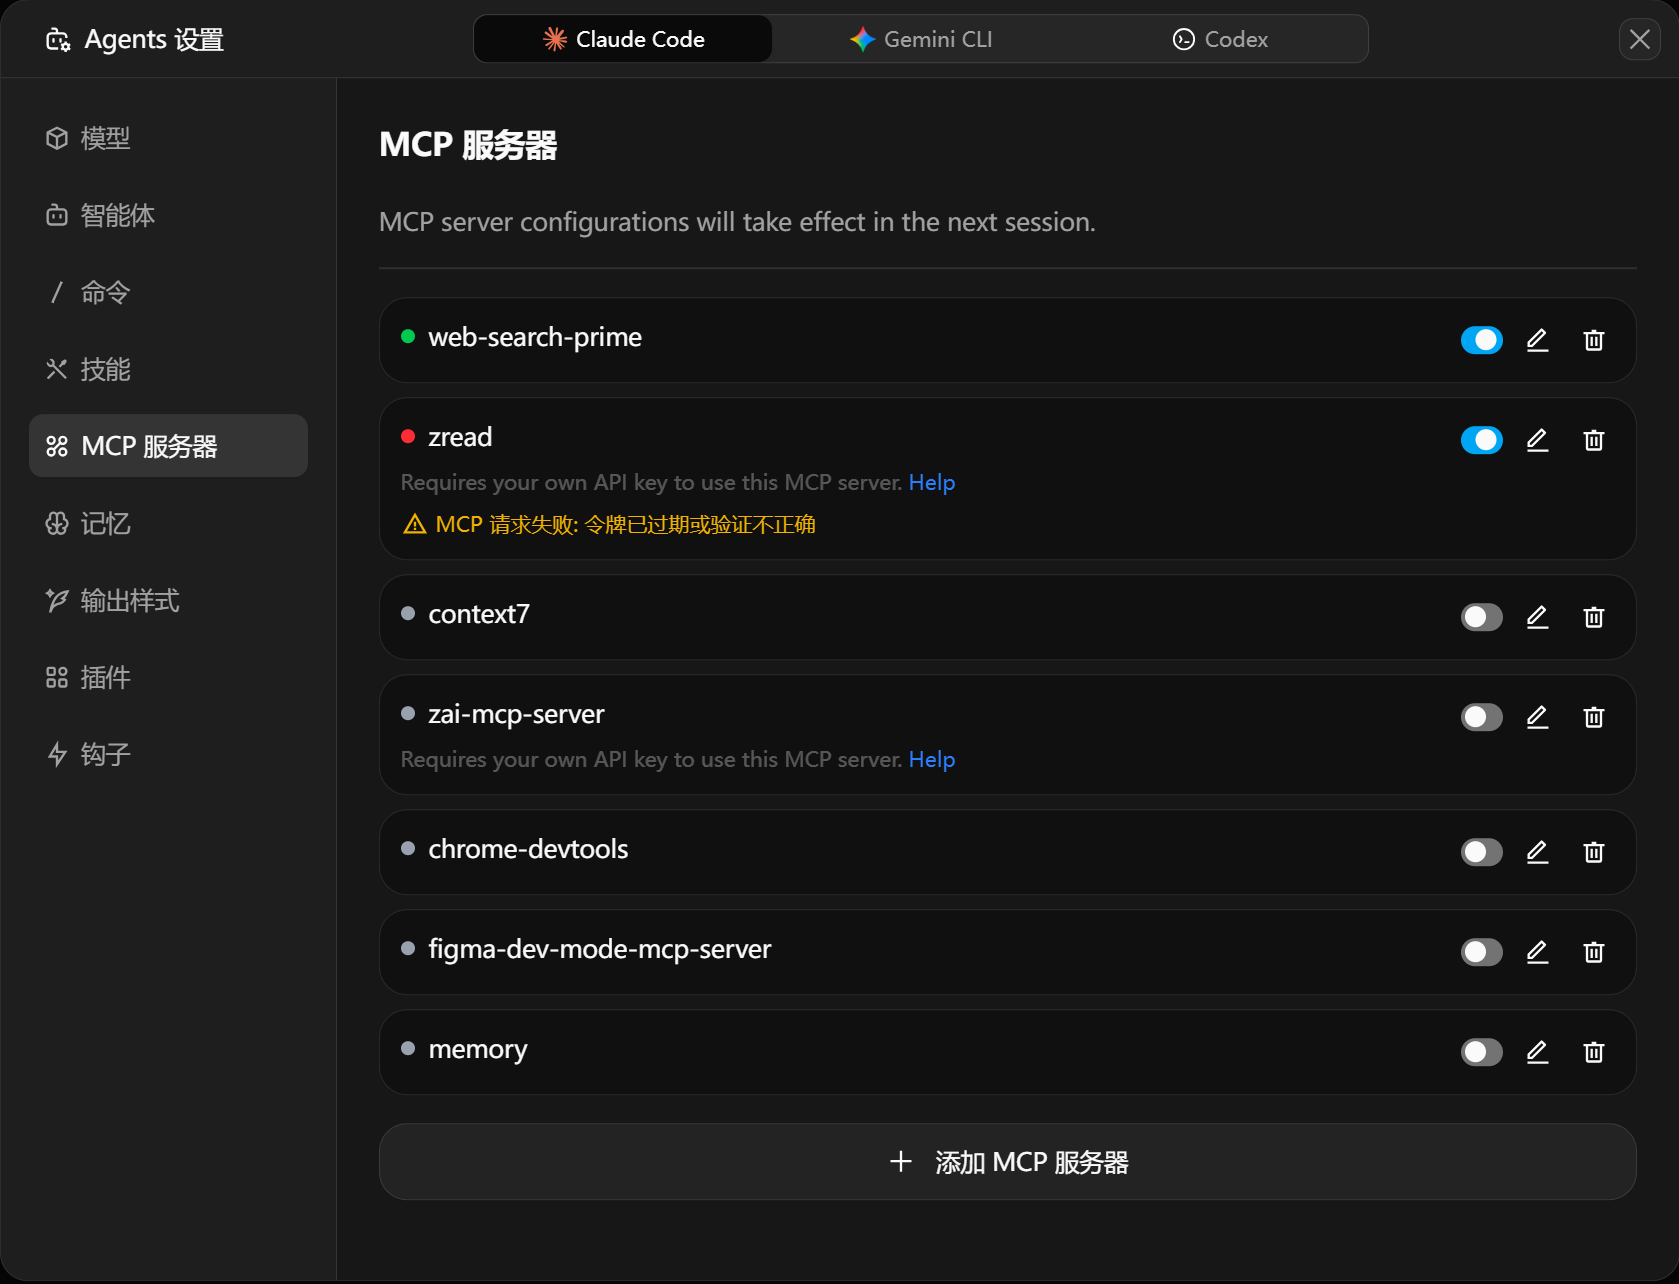
Task: Close the Agents 设置 dialog
Action: (1639, 39)
